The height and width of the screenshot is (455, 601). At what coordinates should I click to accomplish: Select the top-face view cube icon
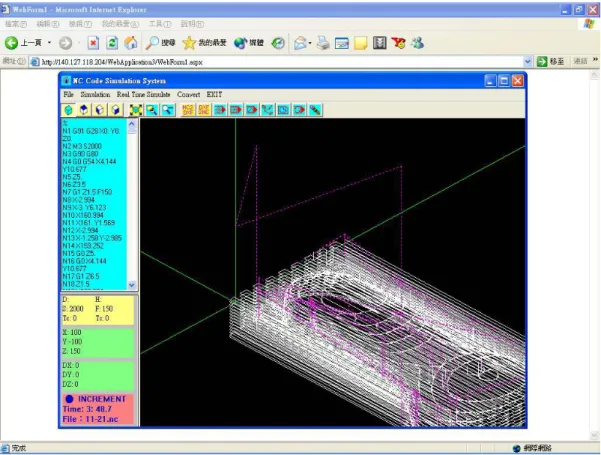coord(84,110)
